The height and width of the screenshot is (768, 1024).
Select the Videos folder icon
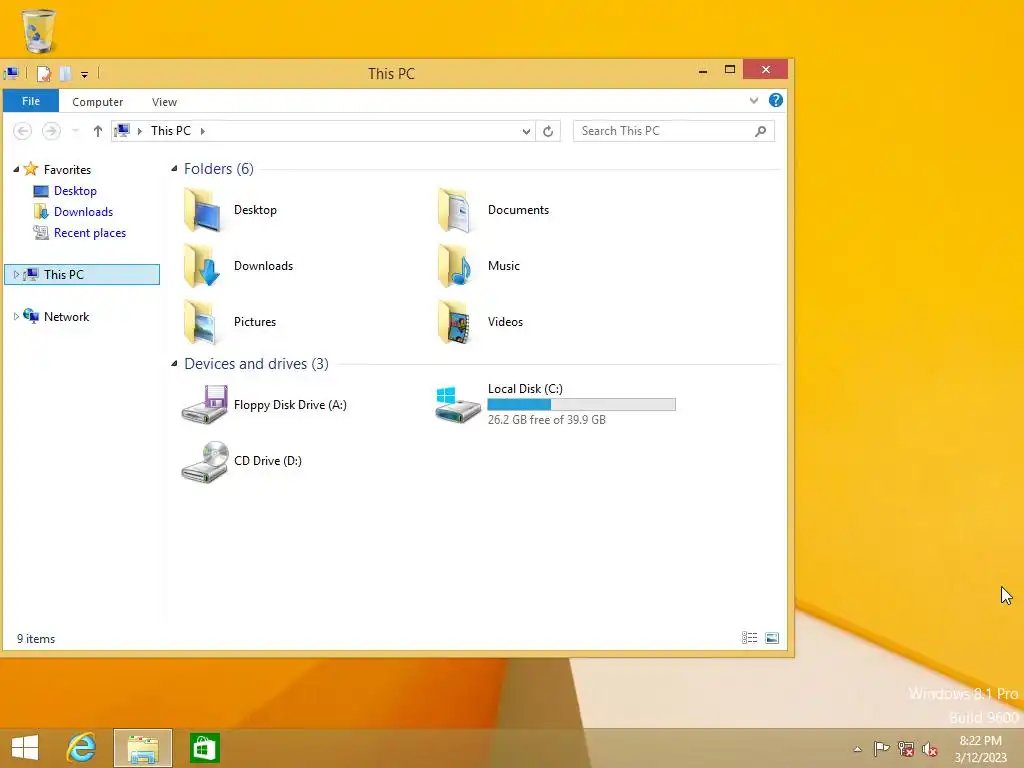point(455,322)
